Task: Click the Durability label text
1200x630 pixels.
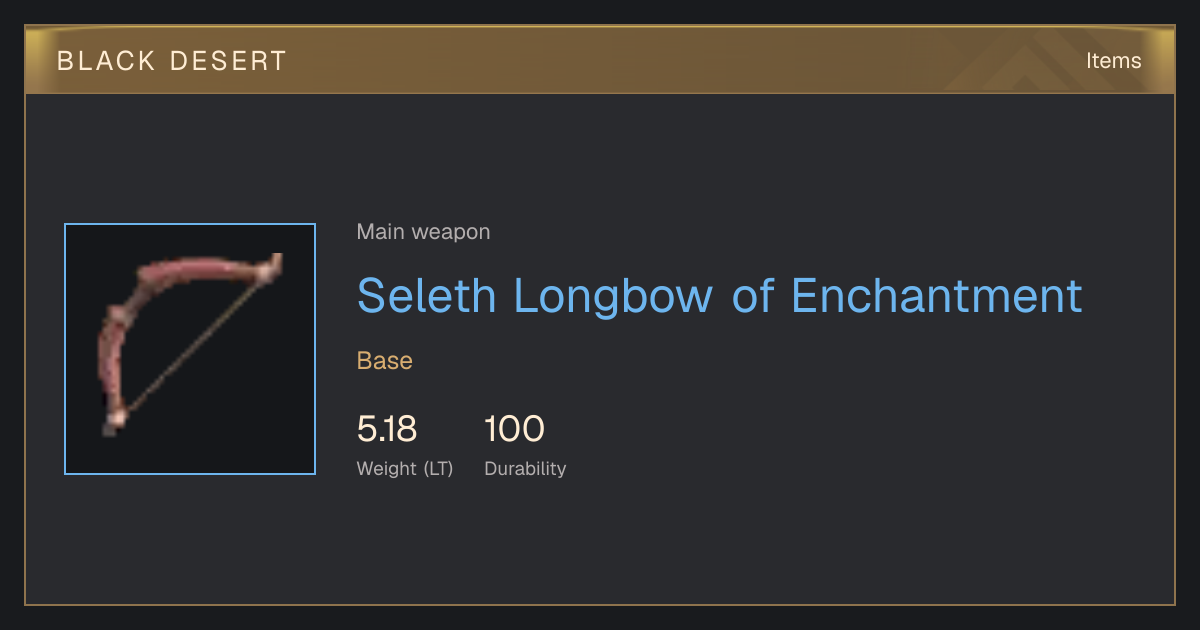Action: tap(525, 468)
